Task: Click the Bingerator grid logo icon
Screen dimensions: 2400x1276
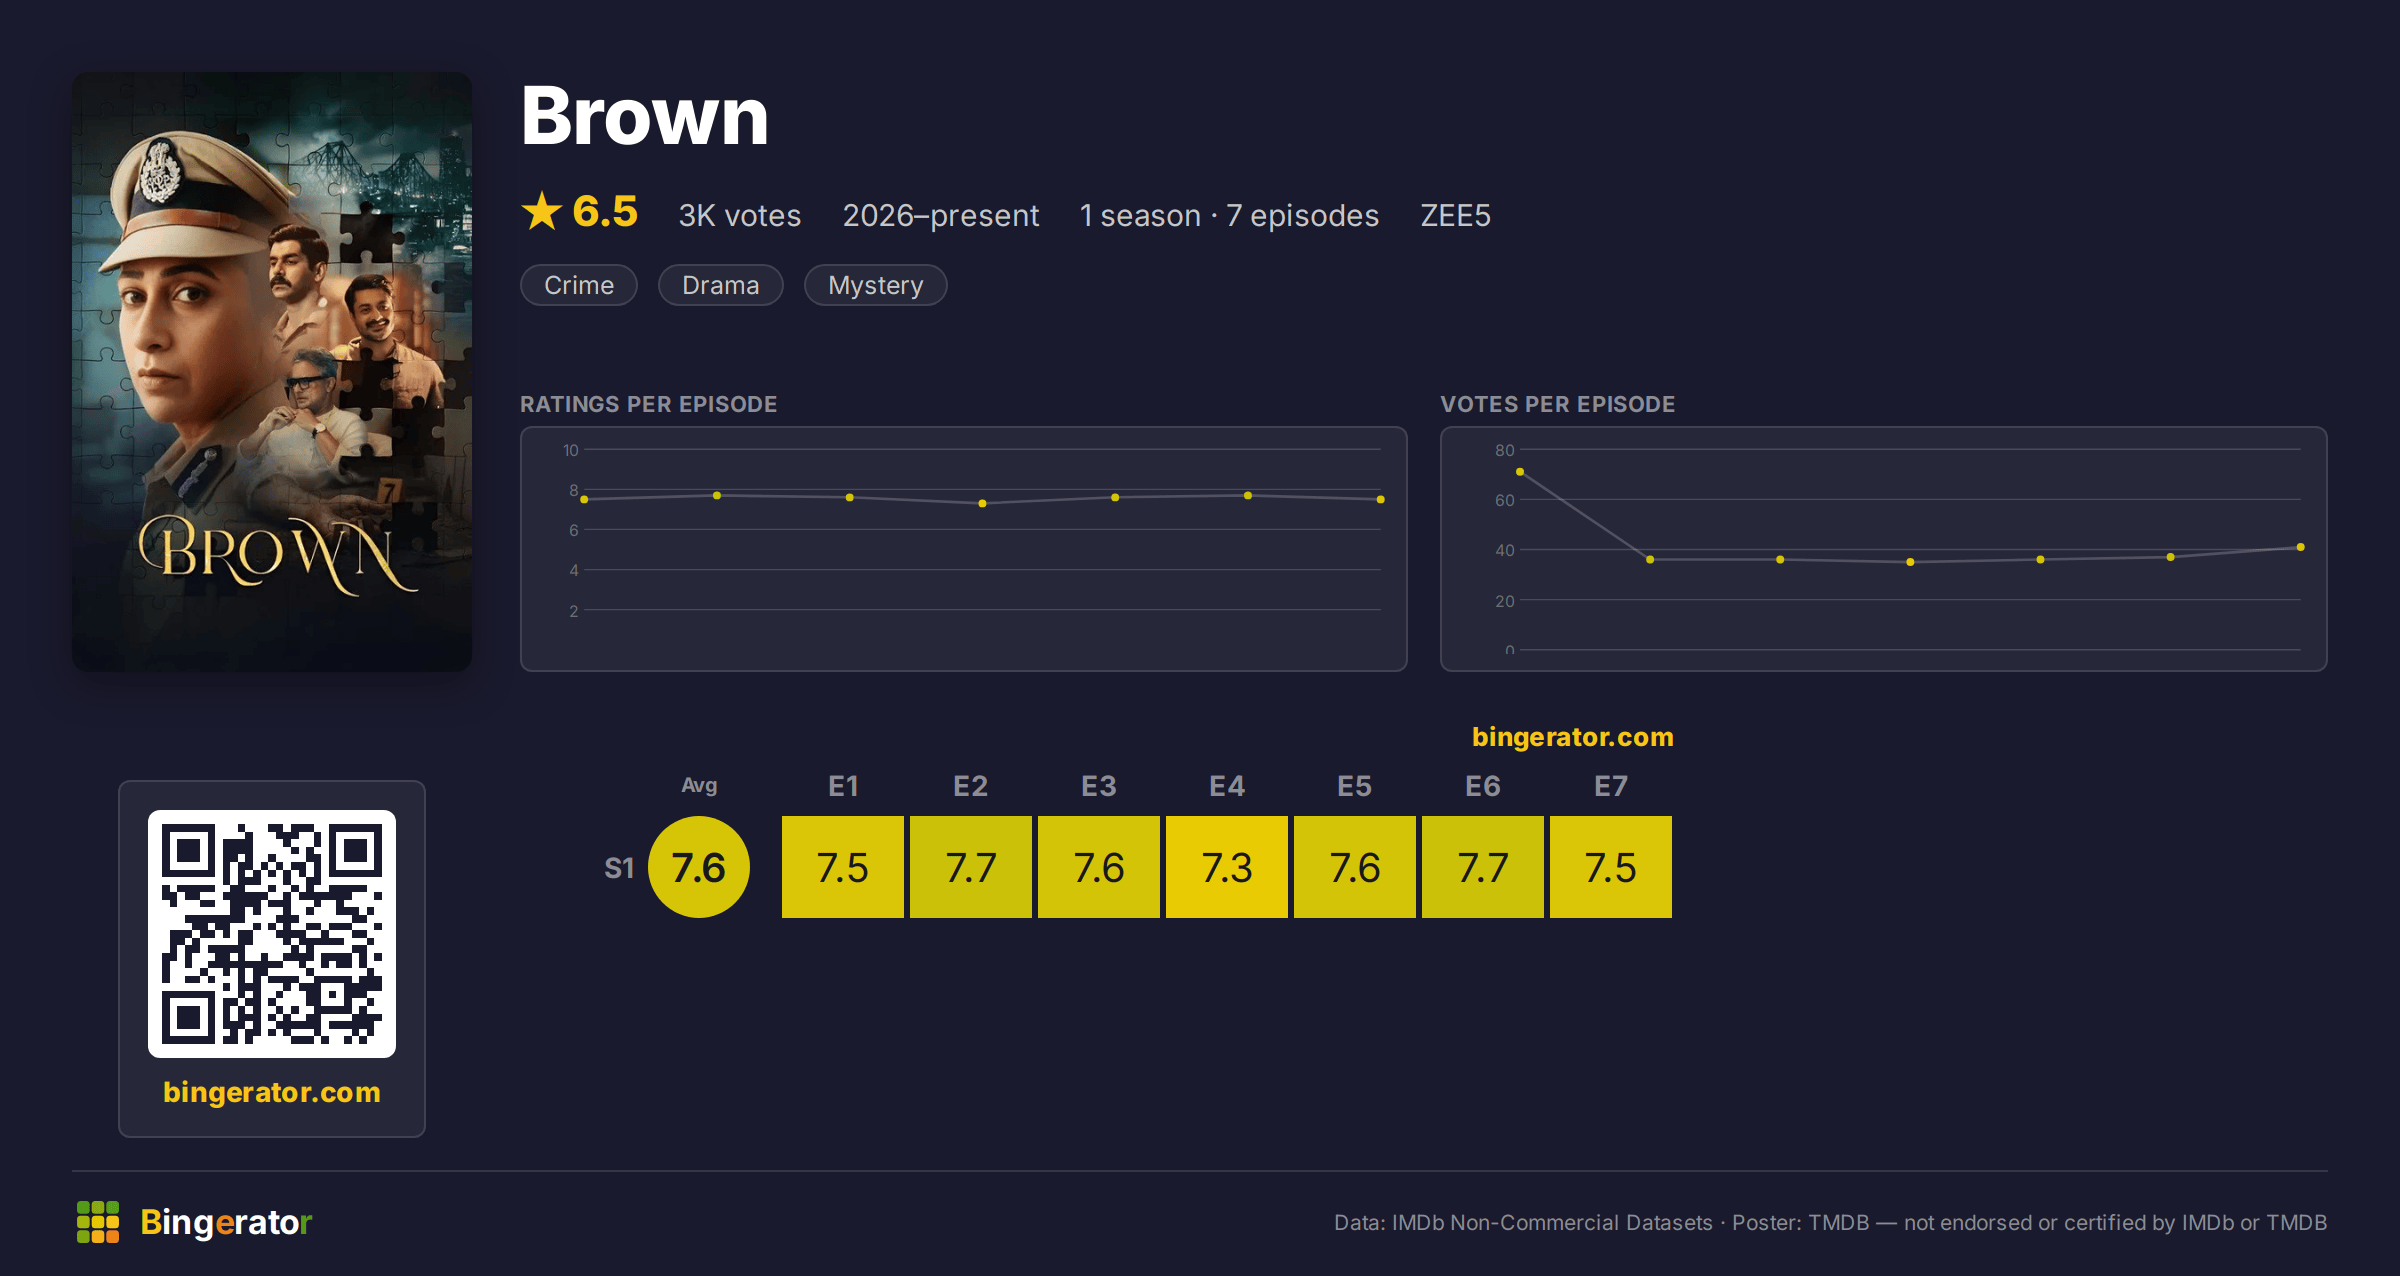Action: [98, 1222]
